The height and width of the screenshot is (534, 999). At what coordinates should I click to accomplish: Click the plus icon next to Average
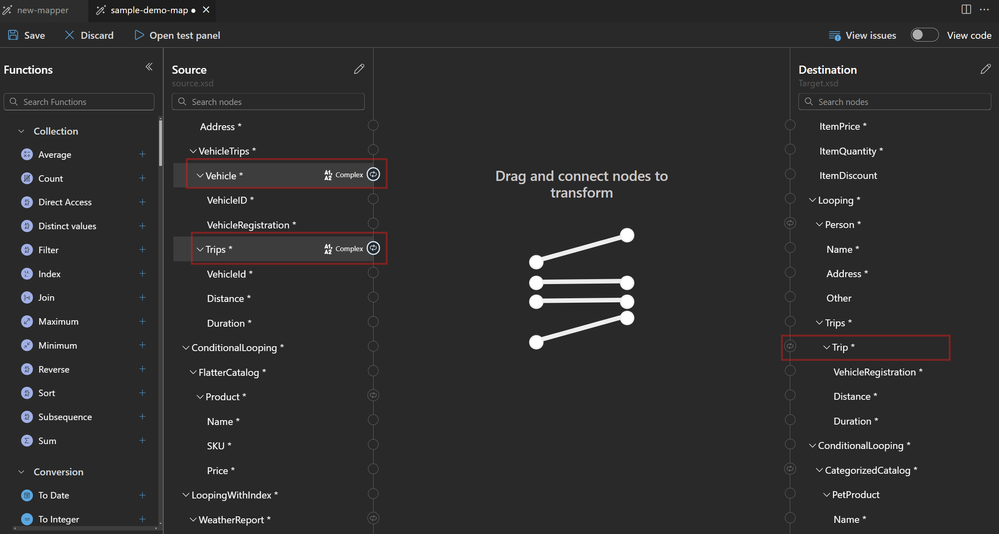142,155
